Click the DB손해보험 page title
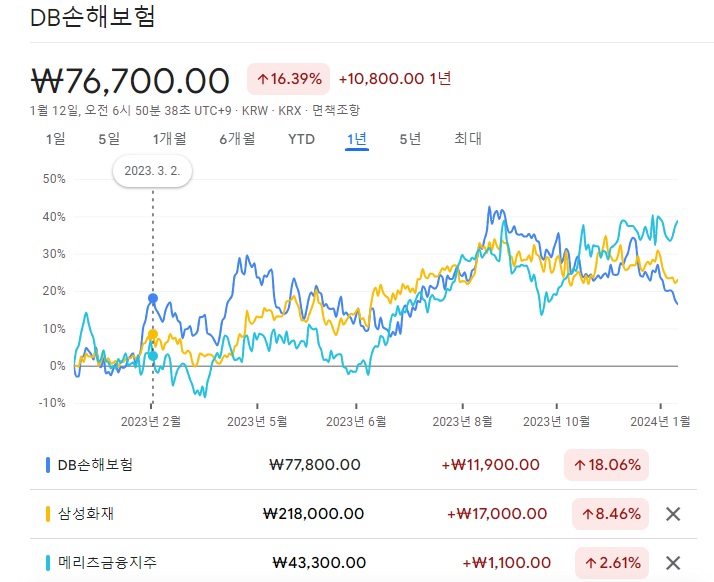The image size is (714, 582). 93,17
